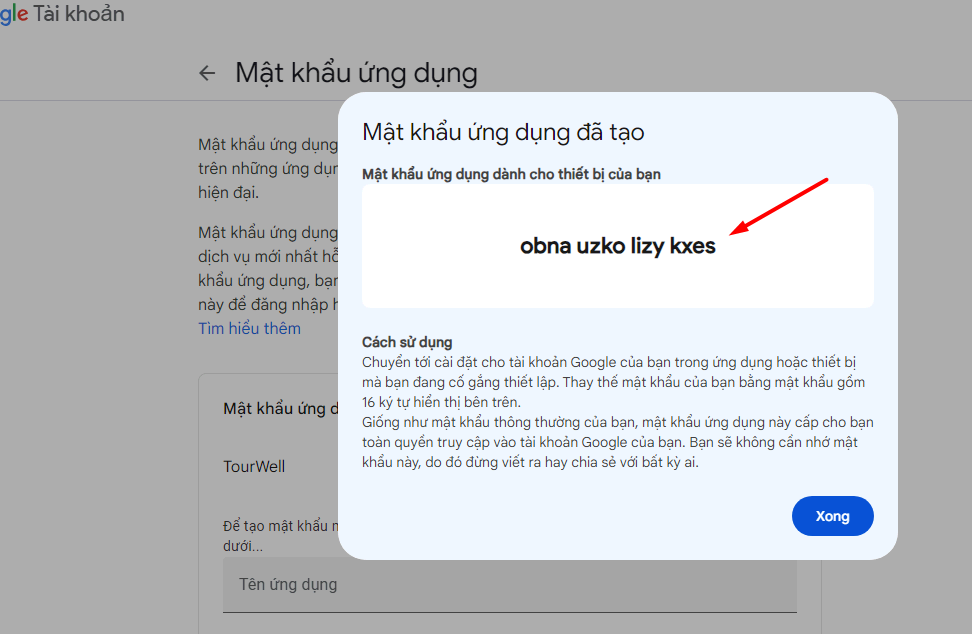The width and height of the screenshot is (972, 634).
Task: Click the label ending with thiết bị của bạn
Action: pyautogui.click(x=511, y=174)
